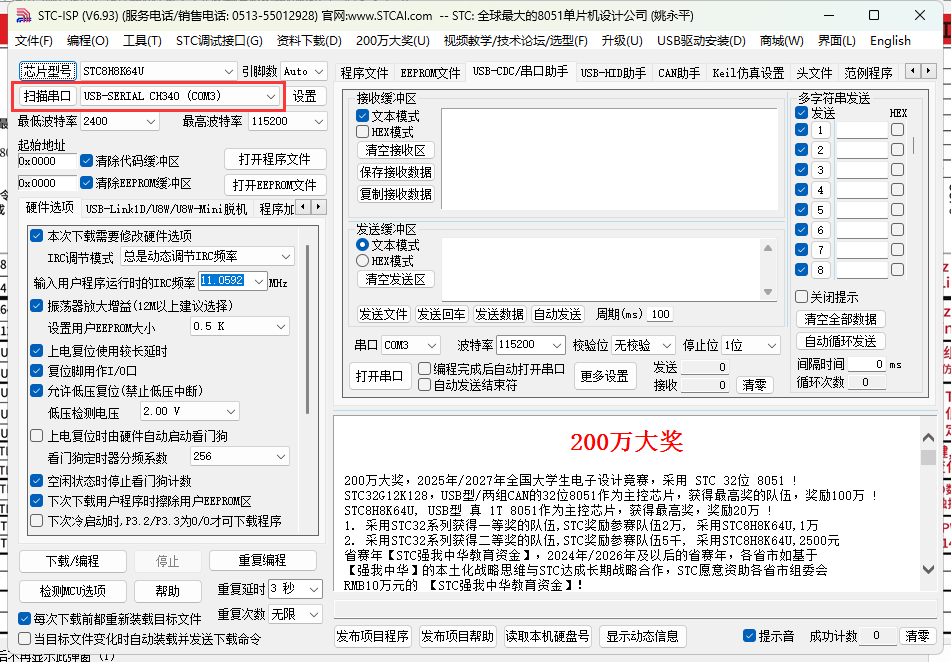Open the STC调试接口(G) menu
951x662 pixels.
point(219,41)
